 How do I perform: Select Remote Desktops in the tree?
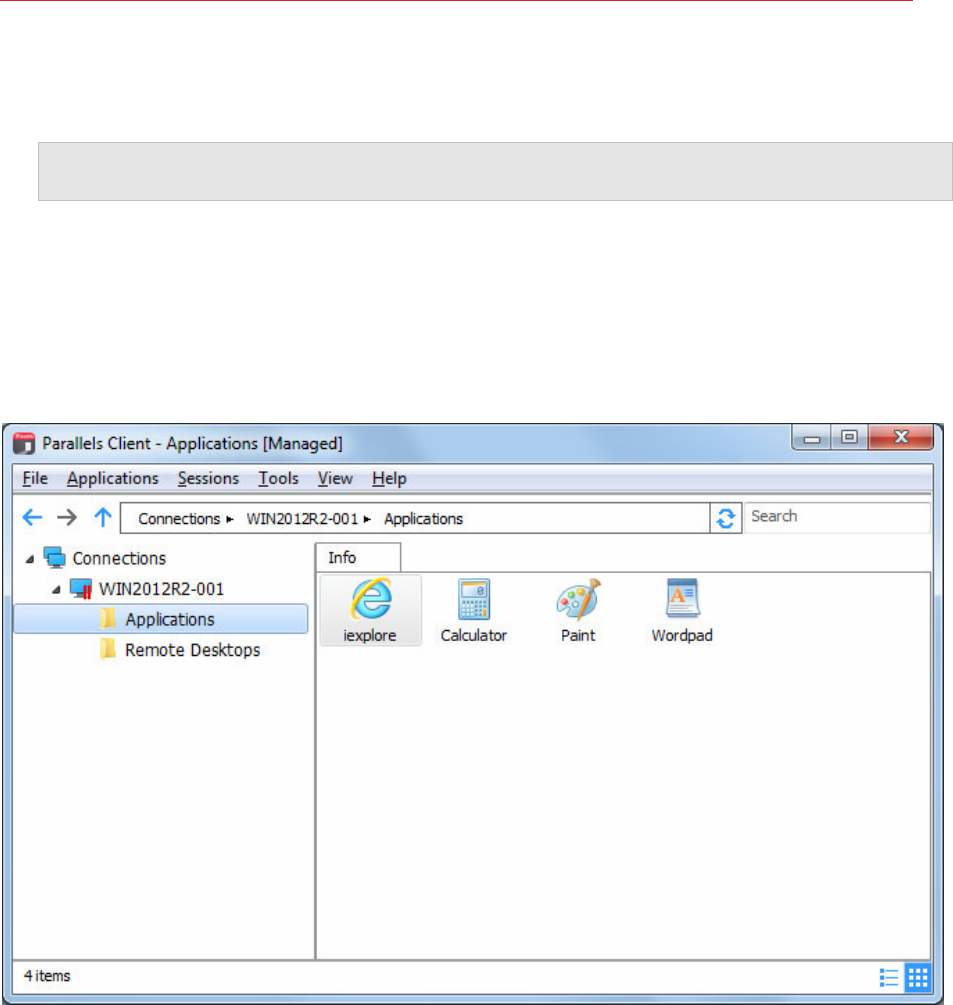192,649
